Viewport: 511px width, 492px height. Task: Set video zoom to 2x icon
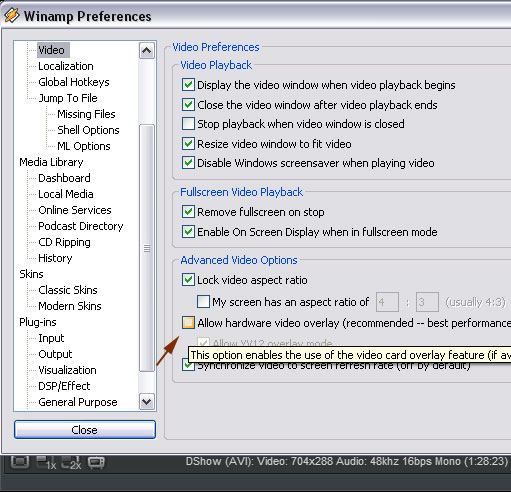(71, 463)
